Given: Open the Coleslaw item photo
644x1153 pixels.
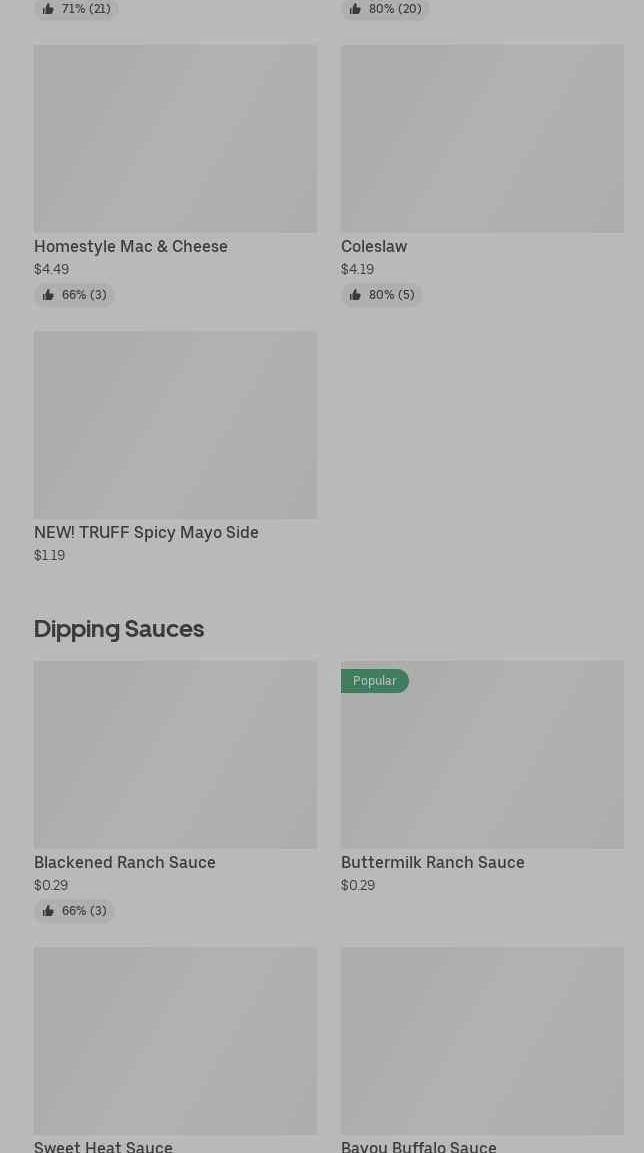Looking at the screenshot, I should tap(482, 139).
